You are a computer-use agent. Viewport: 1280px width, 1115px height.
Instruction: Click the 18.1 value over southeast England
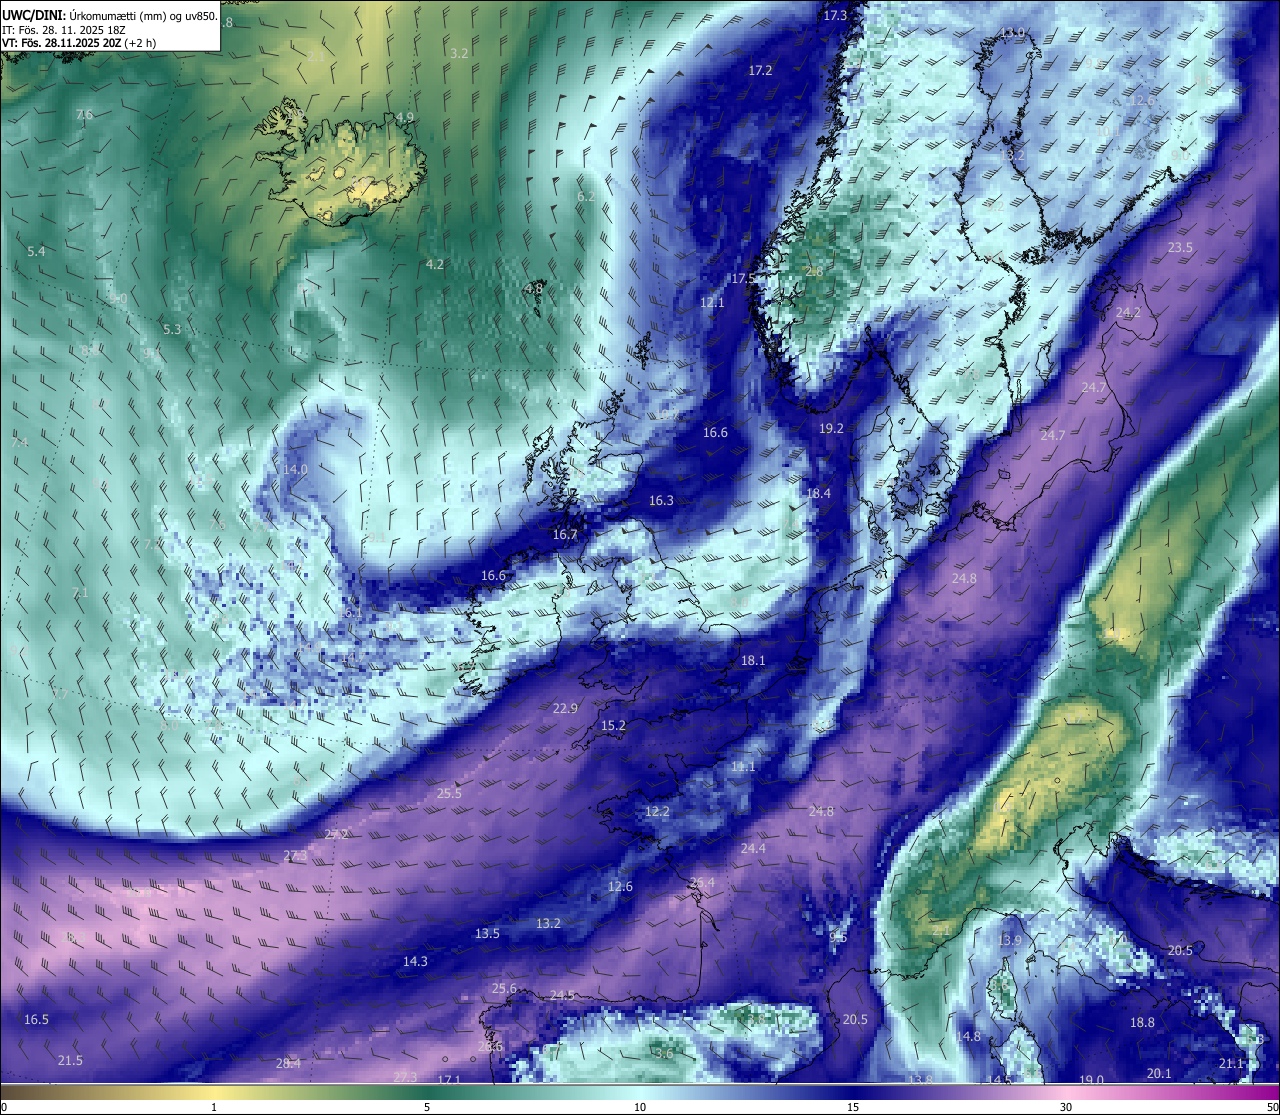[753, 660]
